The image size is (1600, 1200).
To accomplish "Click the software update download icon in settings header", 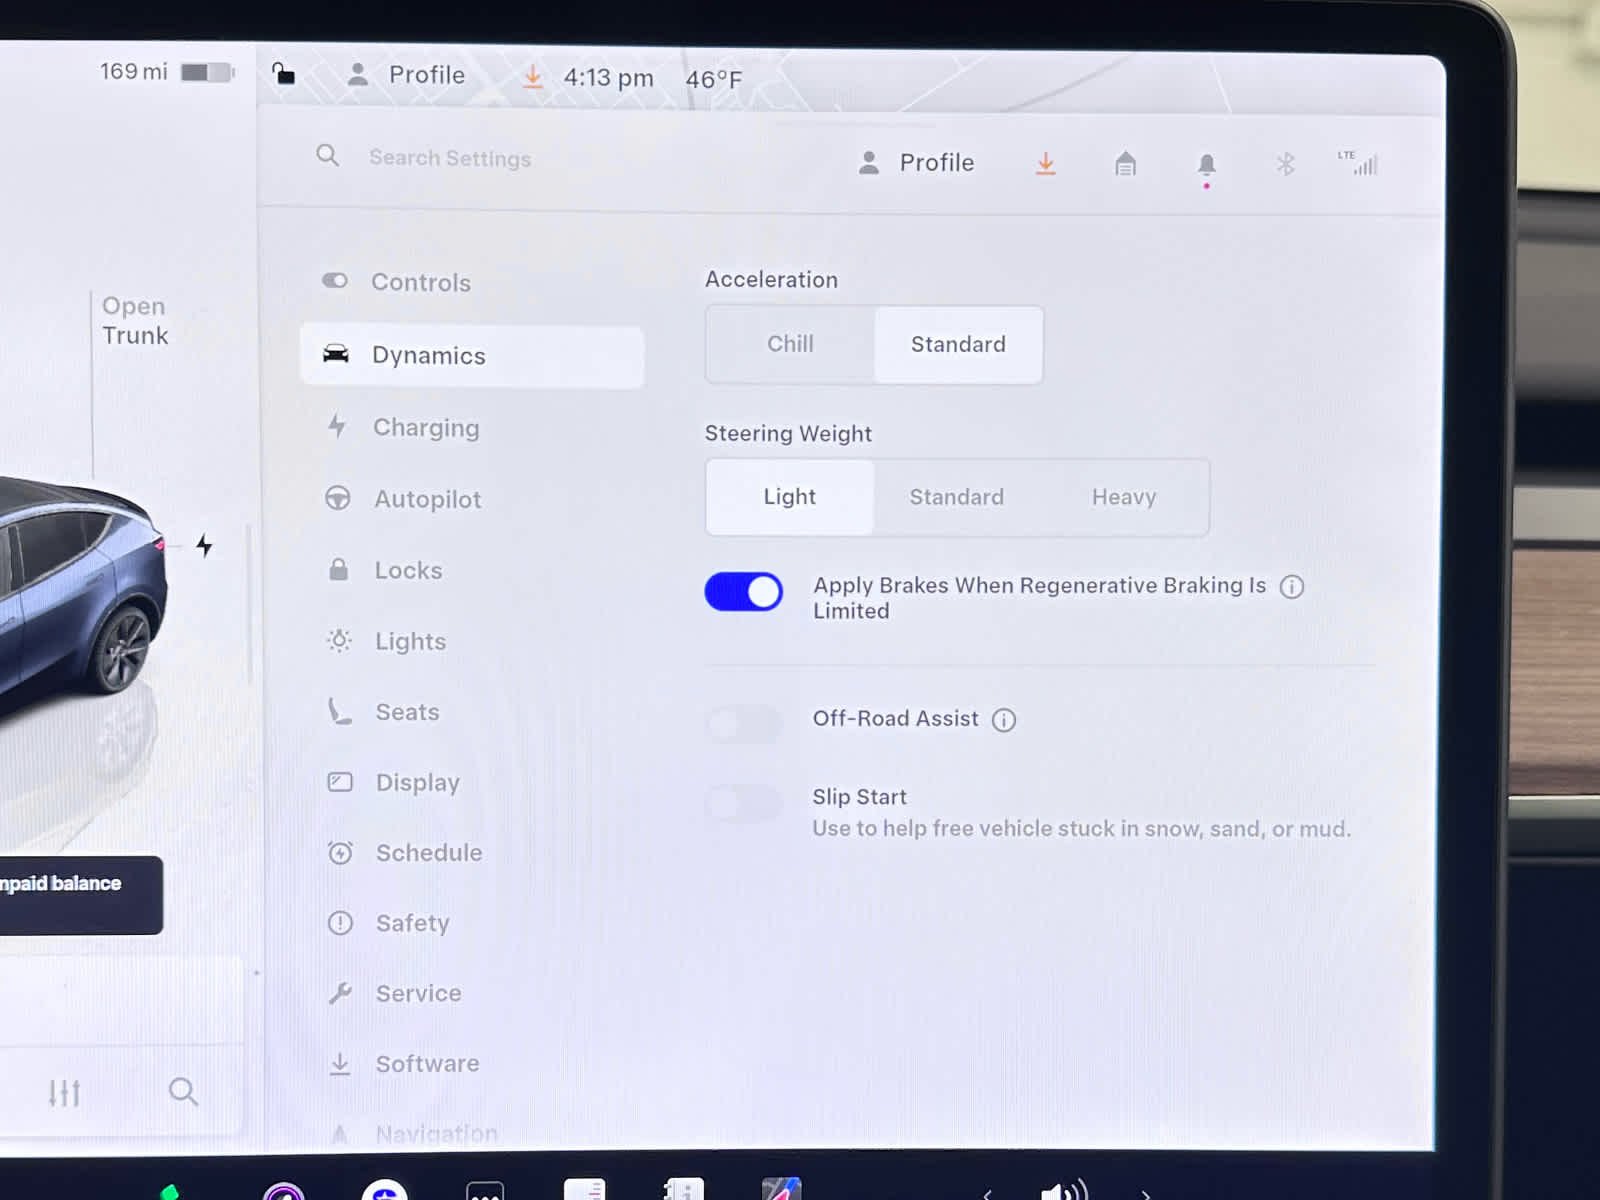I will tap(1045, 164).
